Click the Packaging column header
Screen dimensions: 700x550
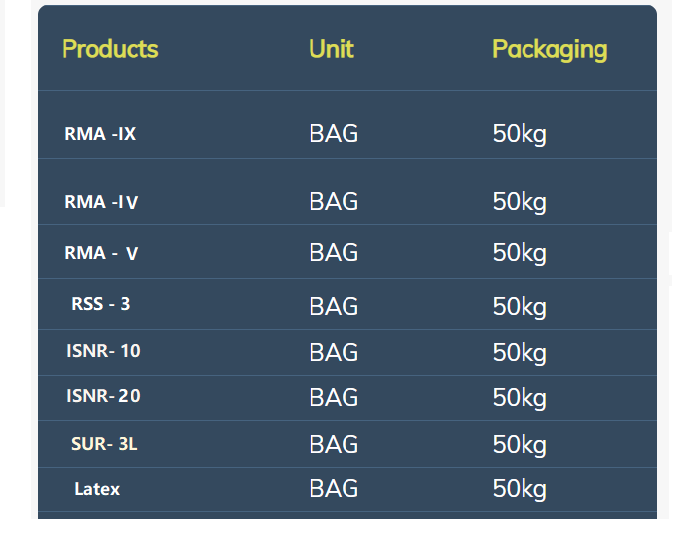pyautogui.click(x=550, y=50)
